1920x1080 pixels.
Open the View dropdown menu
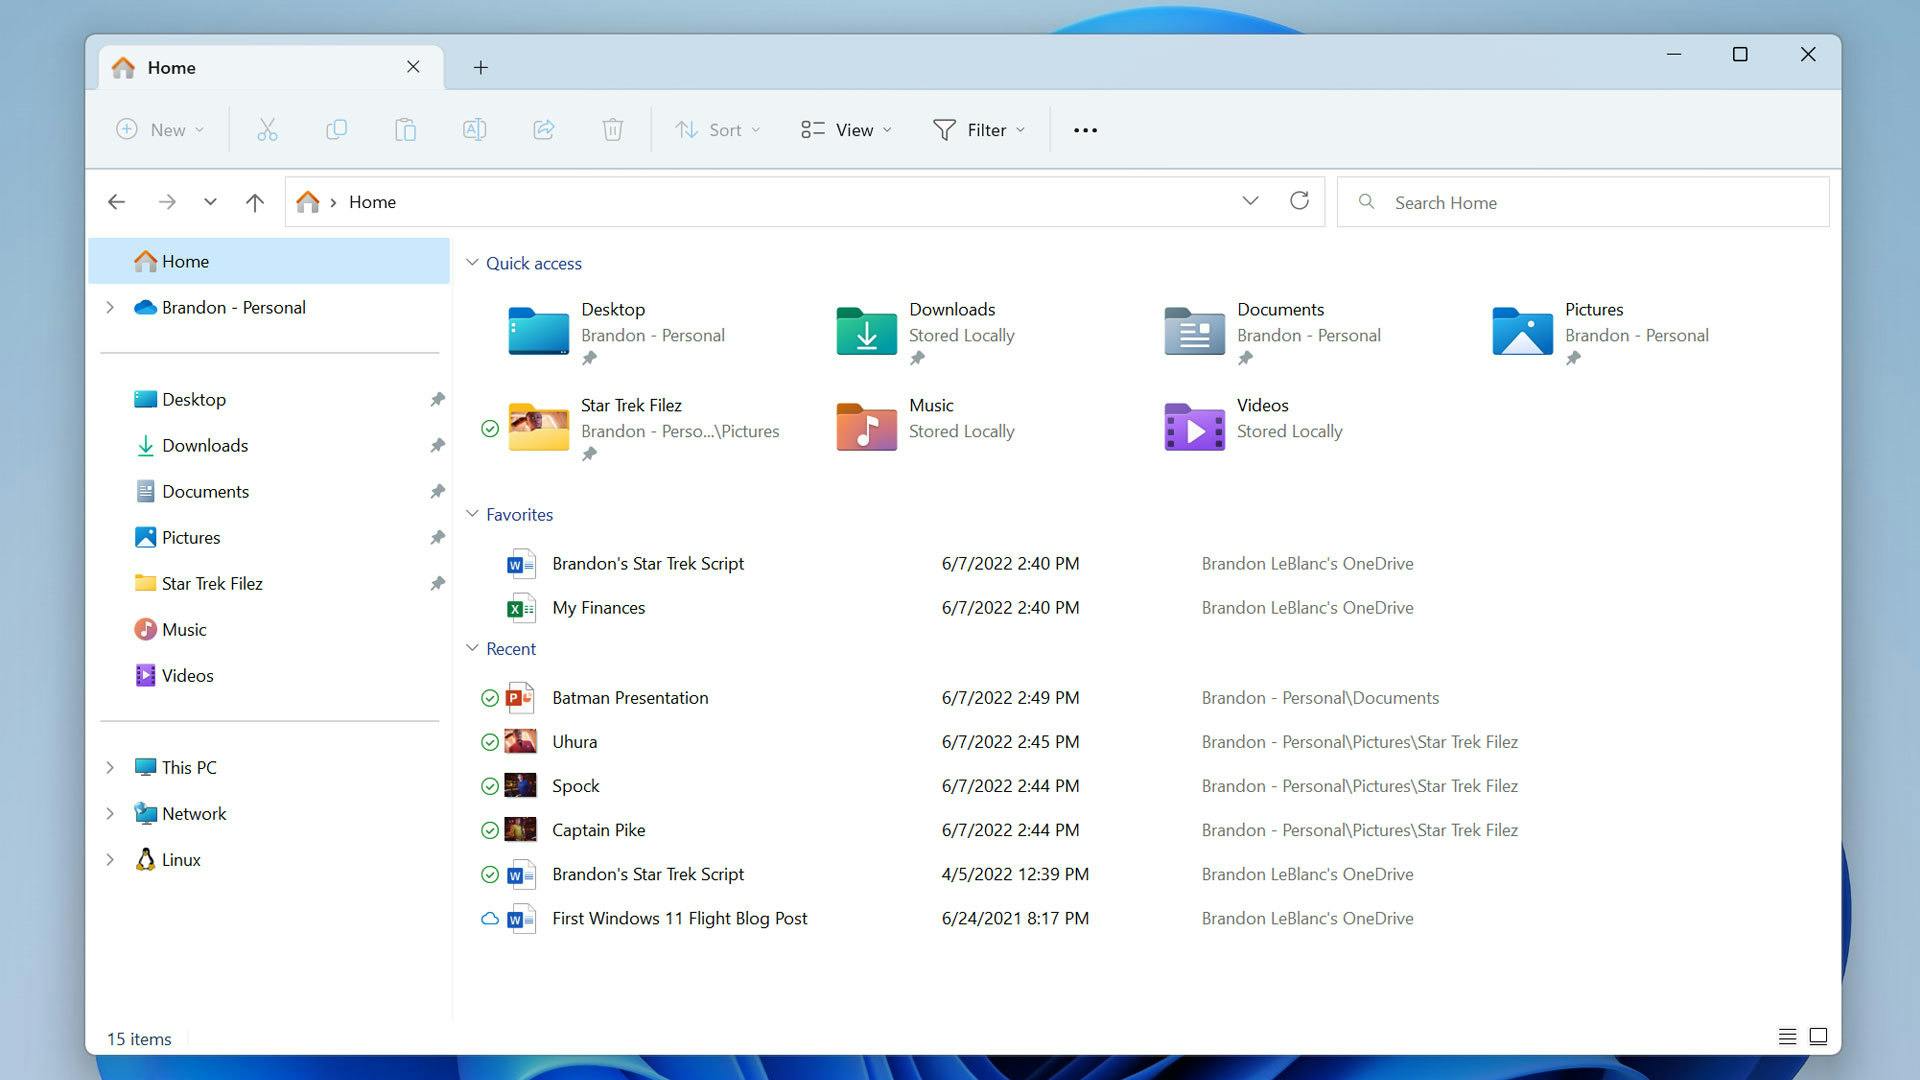[x=846, y=130]
